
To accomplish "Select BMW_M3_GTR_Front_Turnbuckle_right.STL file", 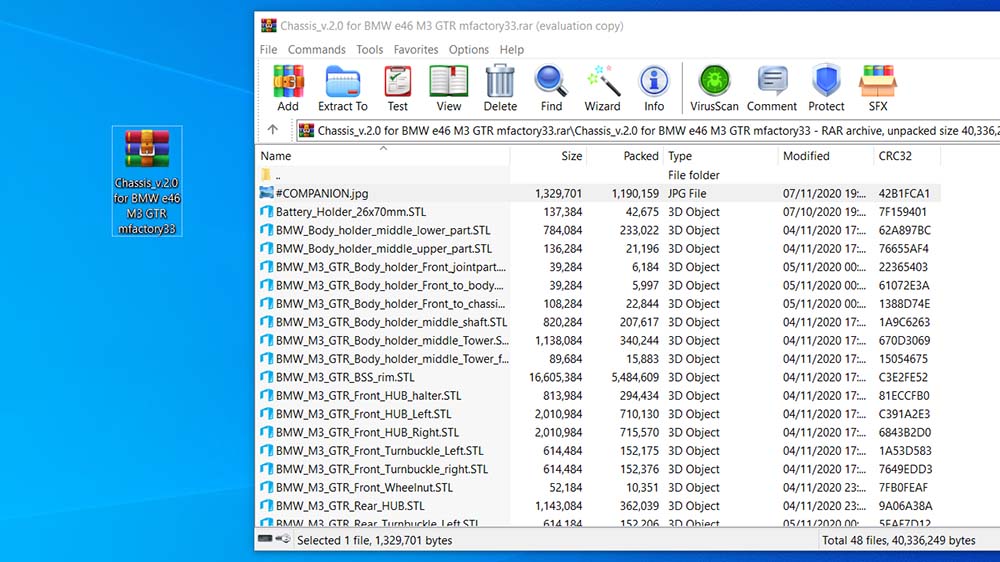I will pos(381,470).
